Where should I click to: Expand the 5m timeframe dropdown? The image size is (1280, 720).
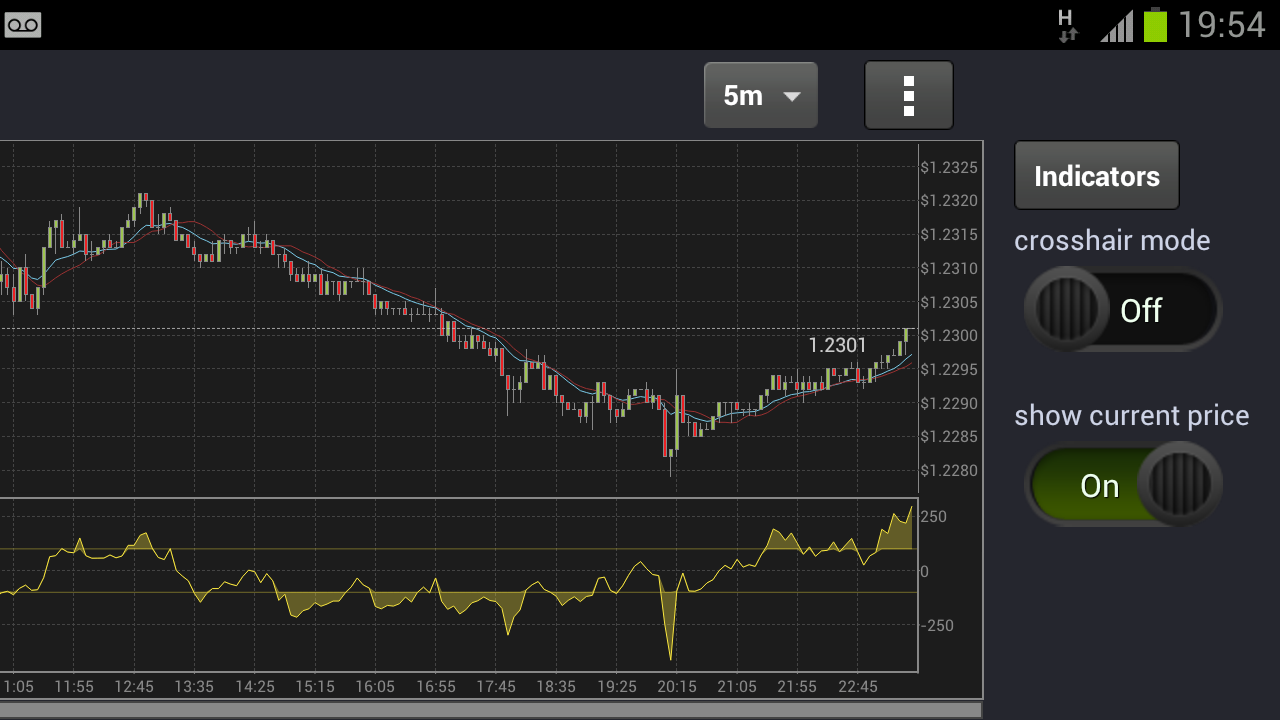(x=761, y=96)
